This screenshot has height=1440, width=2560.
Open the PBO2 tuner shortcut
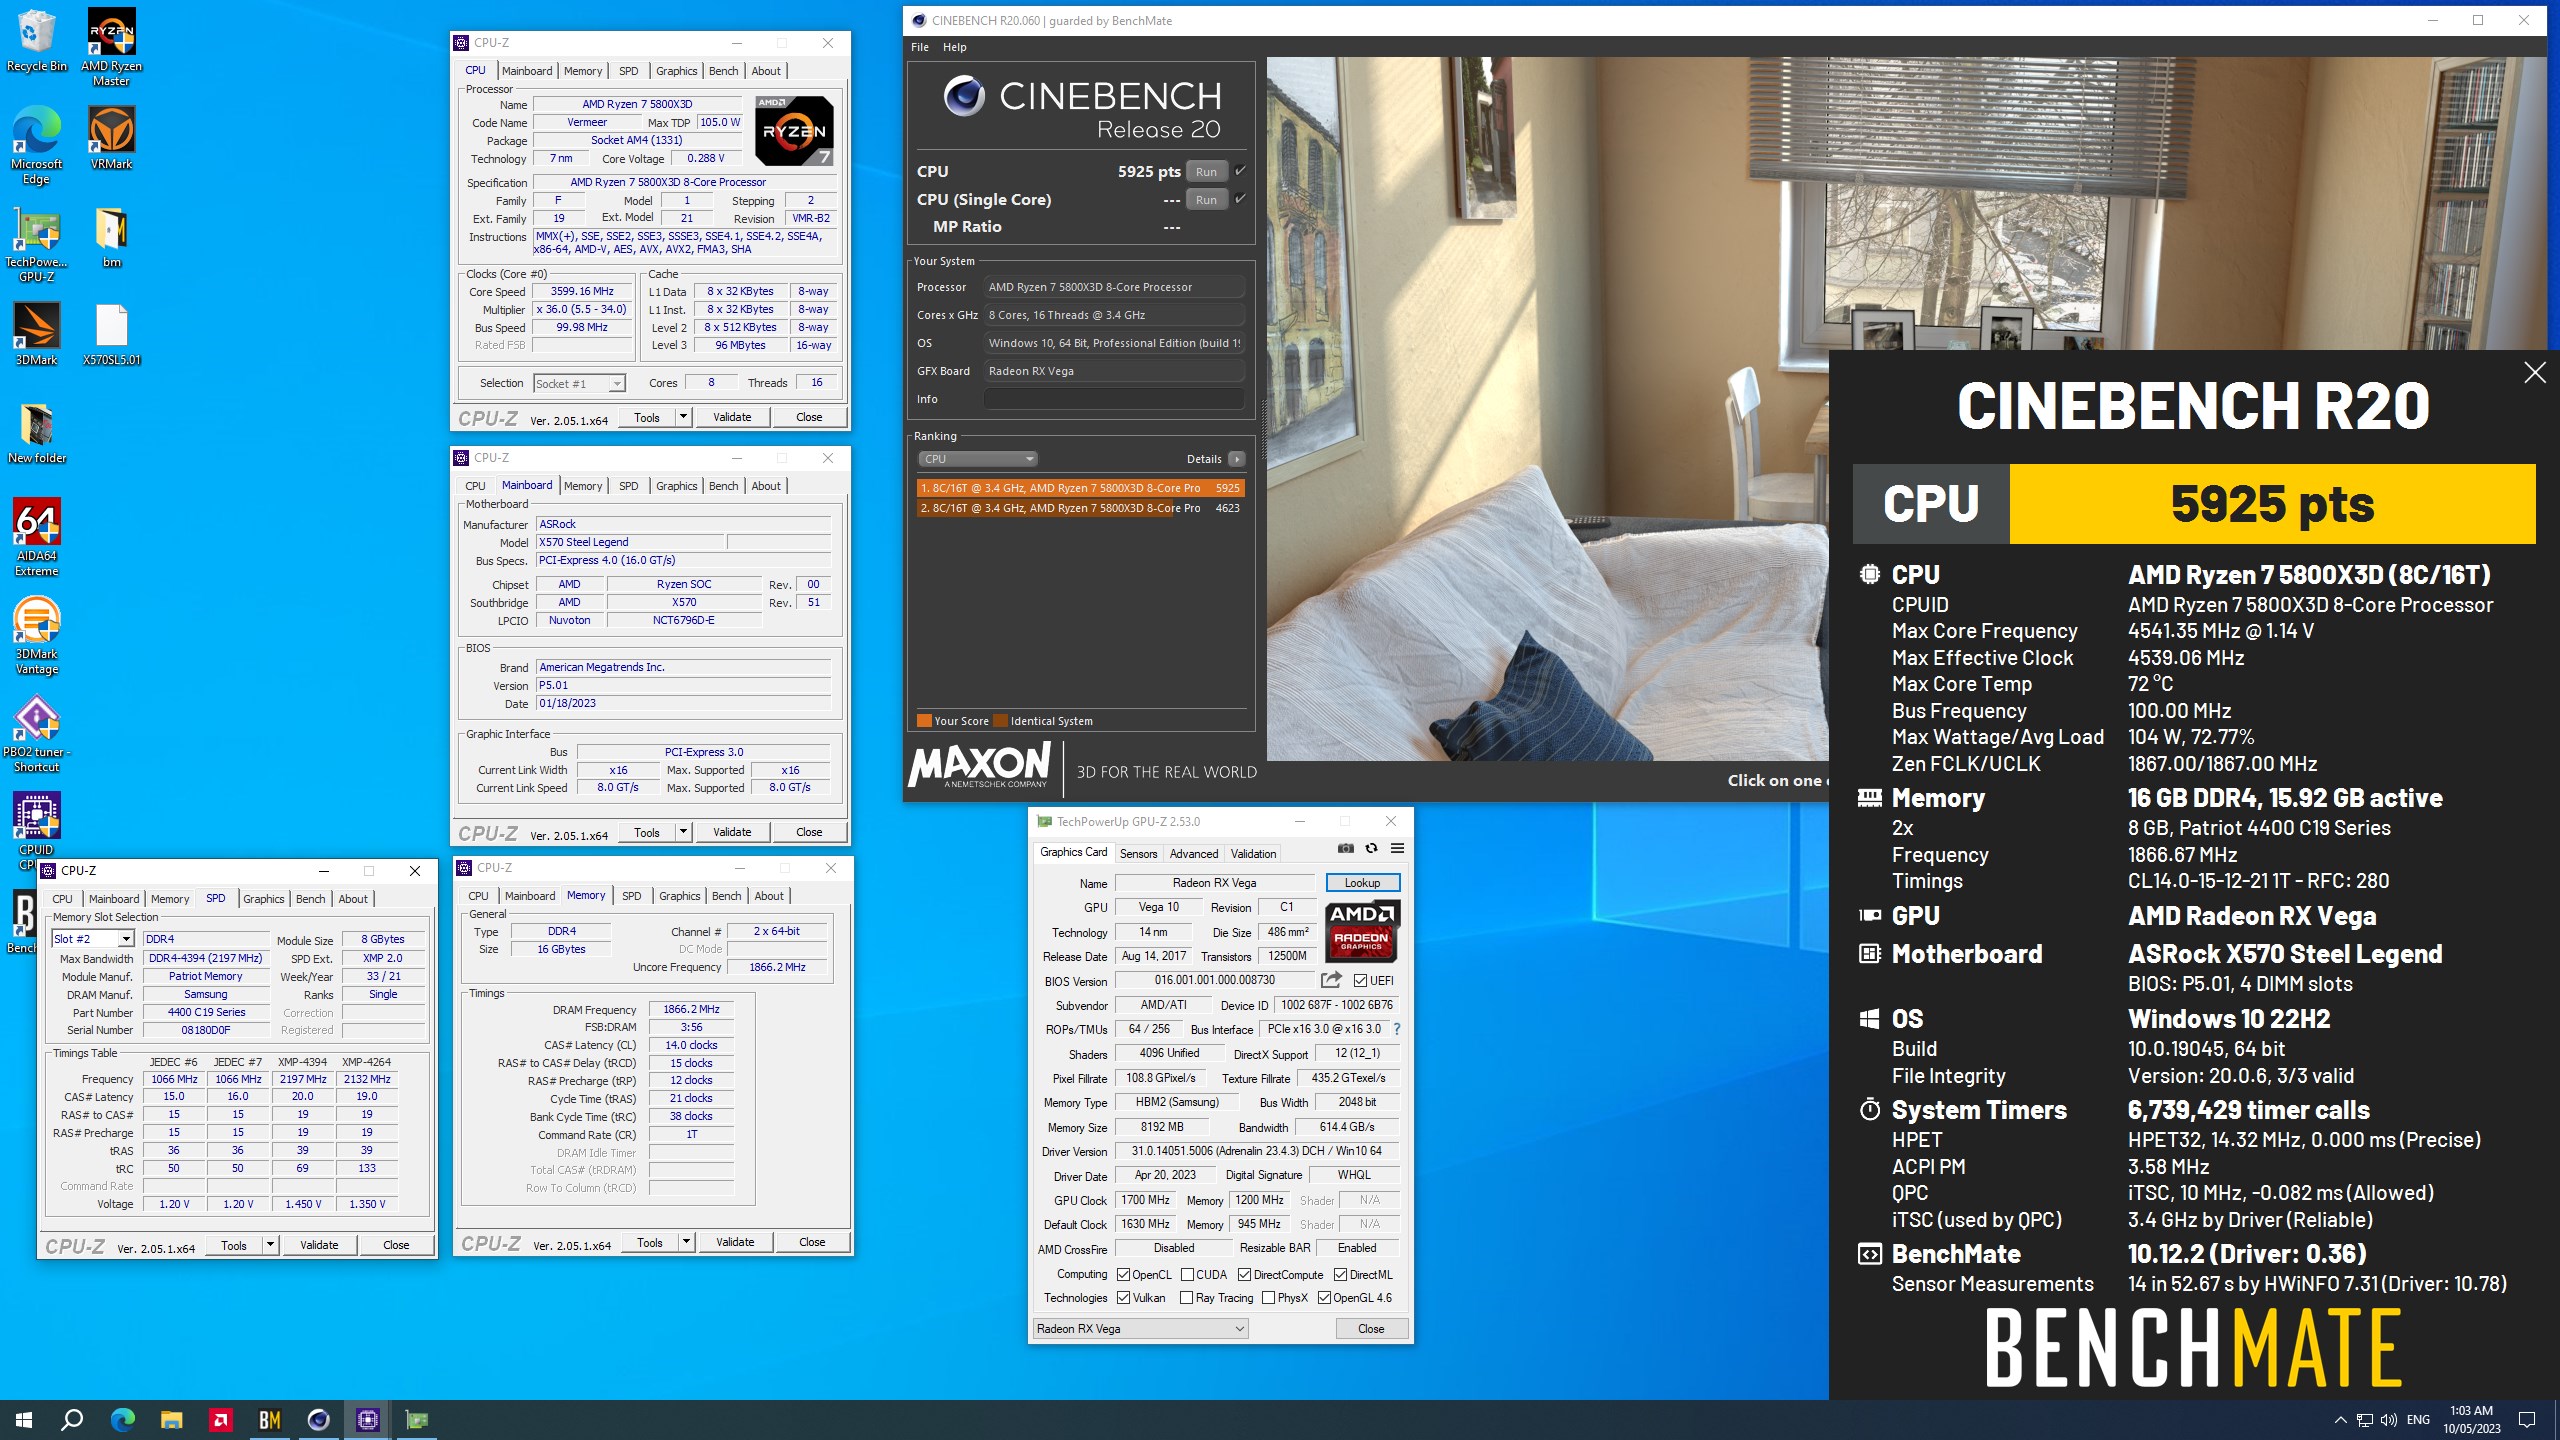[x=37, y=733]
